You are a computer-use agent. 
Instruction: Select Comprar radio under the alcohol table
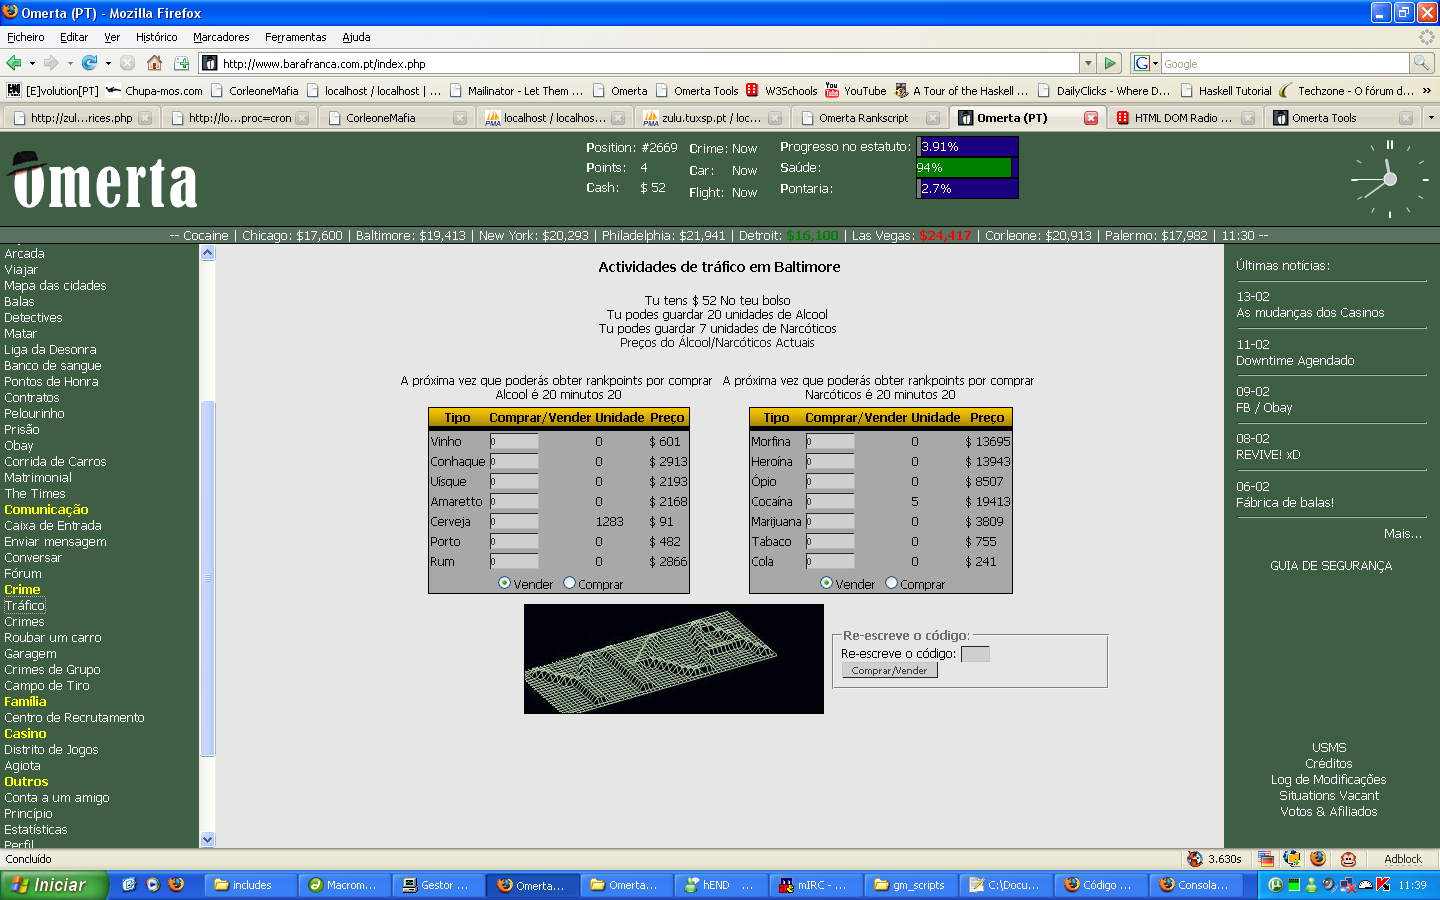tap(570, 583)
